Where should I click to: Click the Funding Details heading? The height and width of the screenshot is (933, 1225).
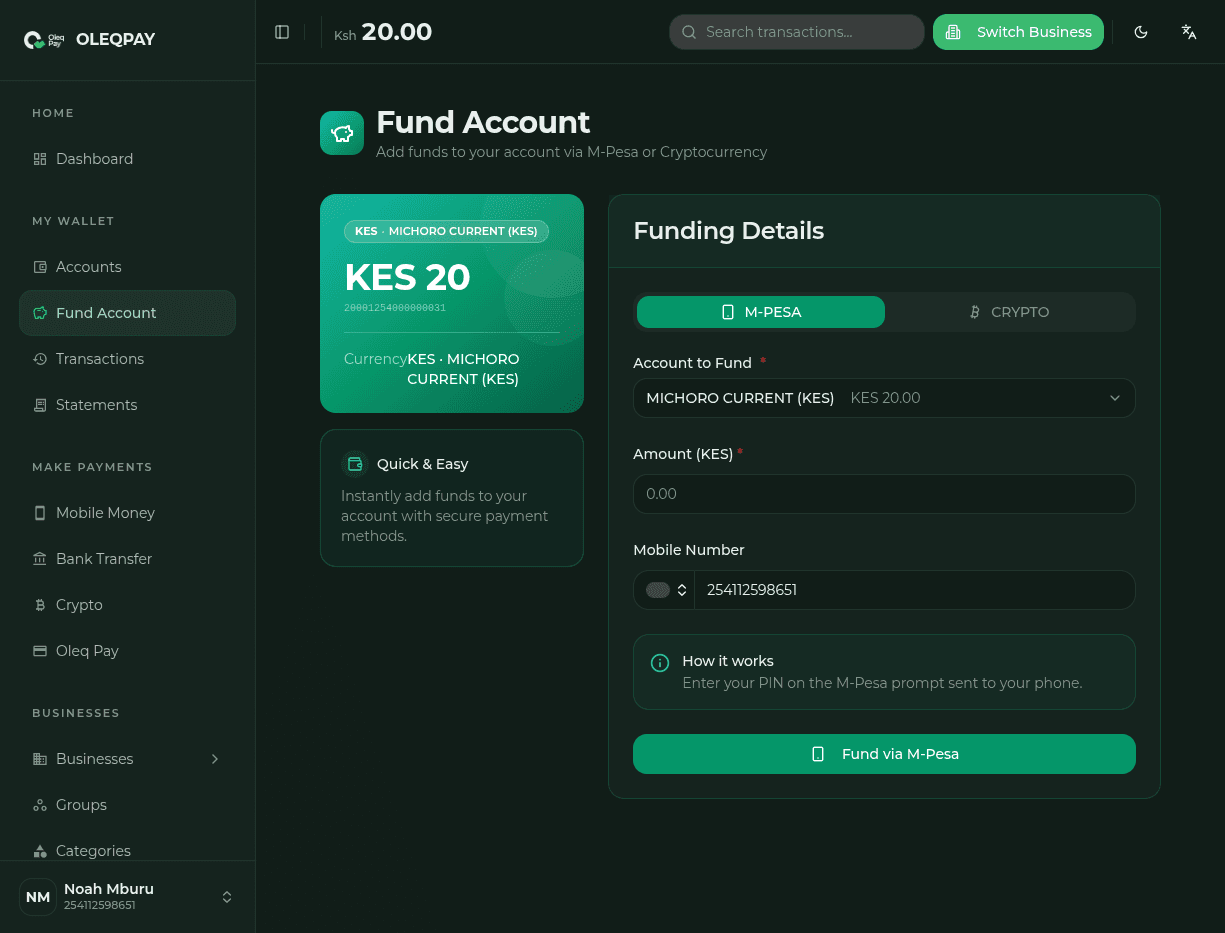pyautogui.click(x=729, y=231)
